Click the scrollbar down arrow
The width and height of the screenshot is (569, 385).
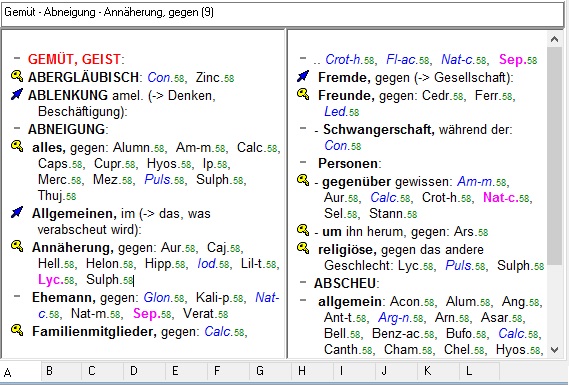tap(554, 350)
